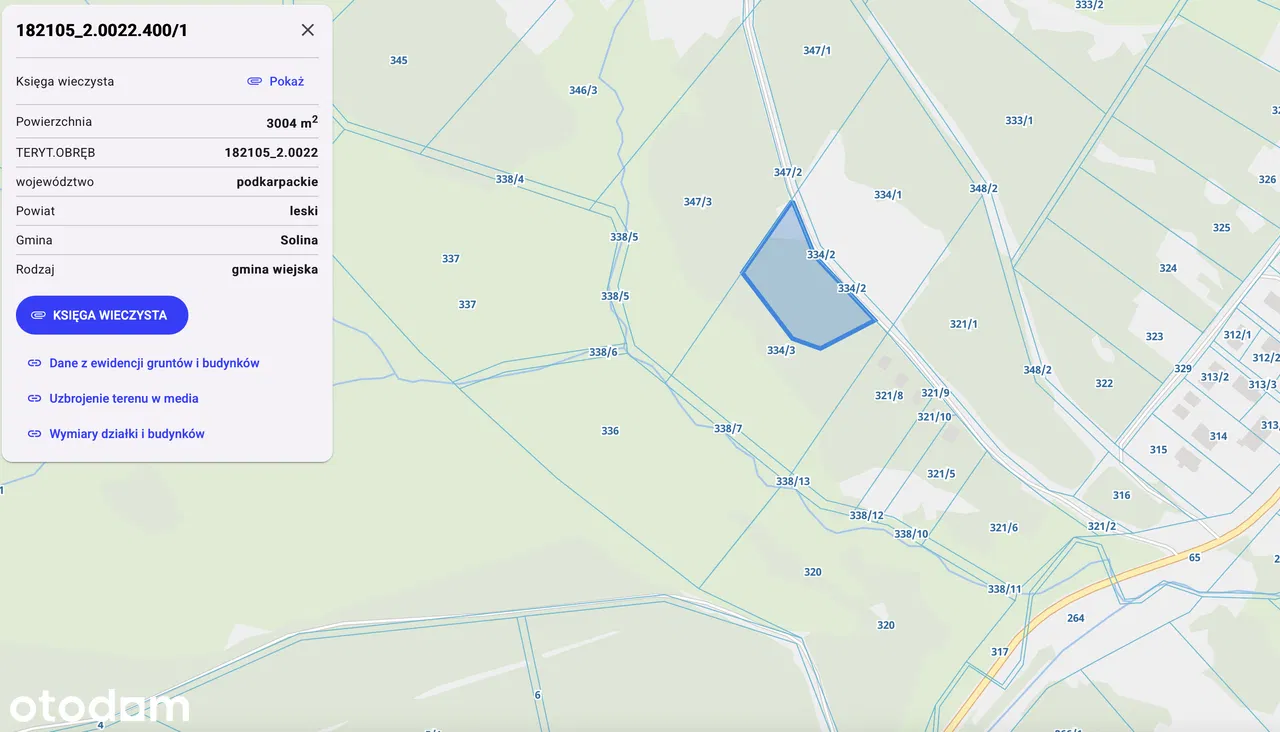Click the paperclip icon in the Księga Wieczysta button
The width and height of the screenshot is (1280, 732).
click(38, 315)
